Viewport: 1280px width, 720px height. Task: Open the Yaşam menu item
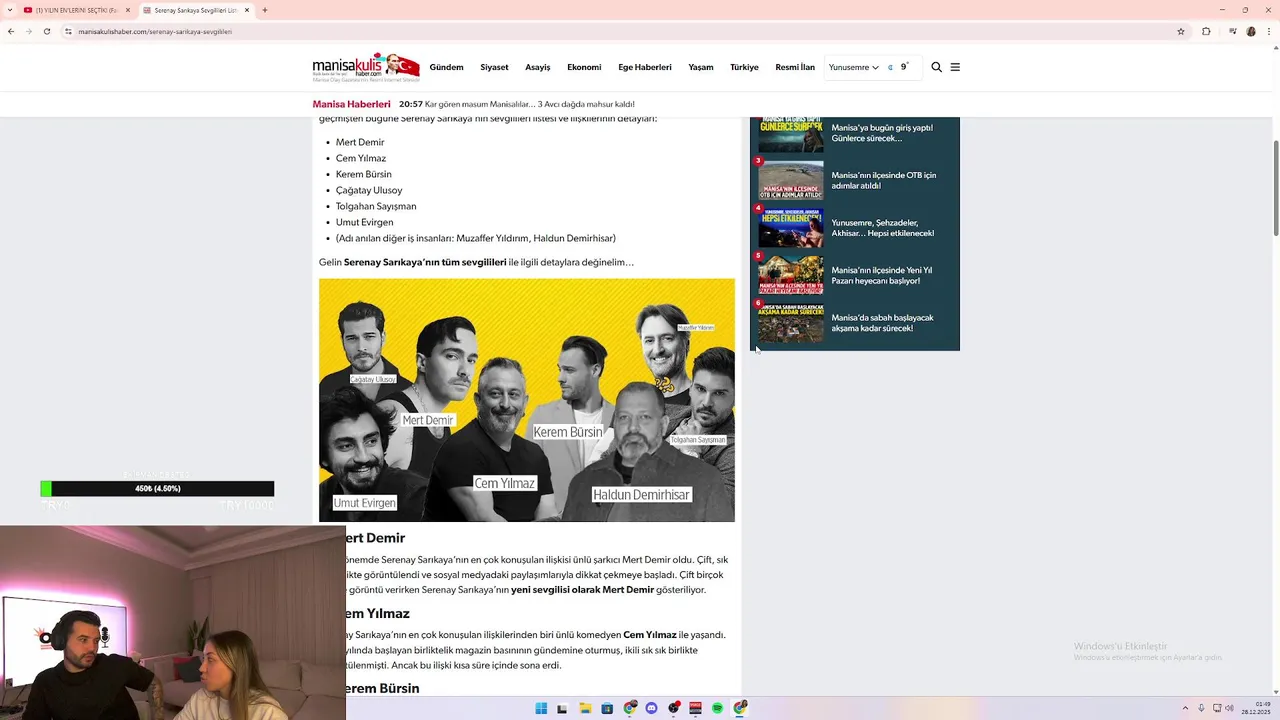click(701, 67)
